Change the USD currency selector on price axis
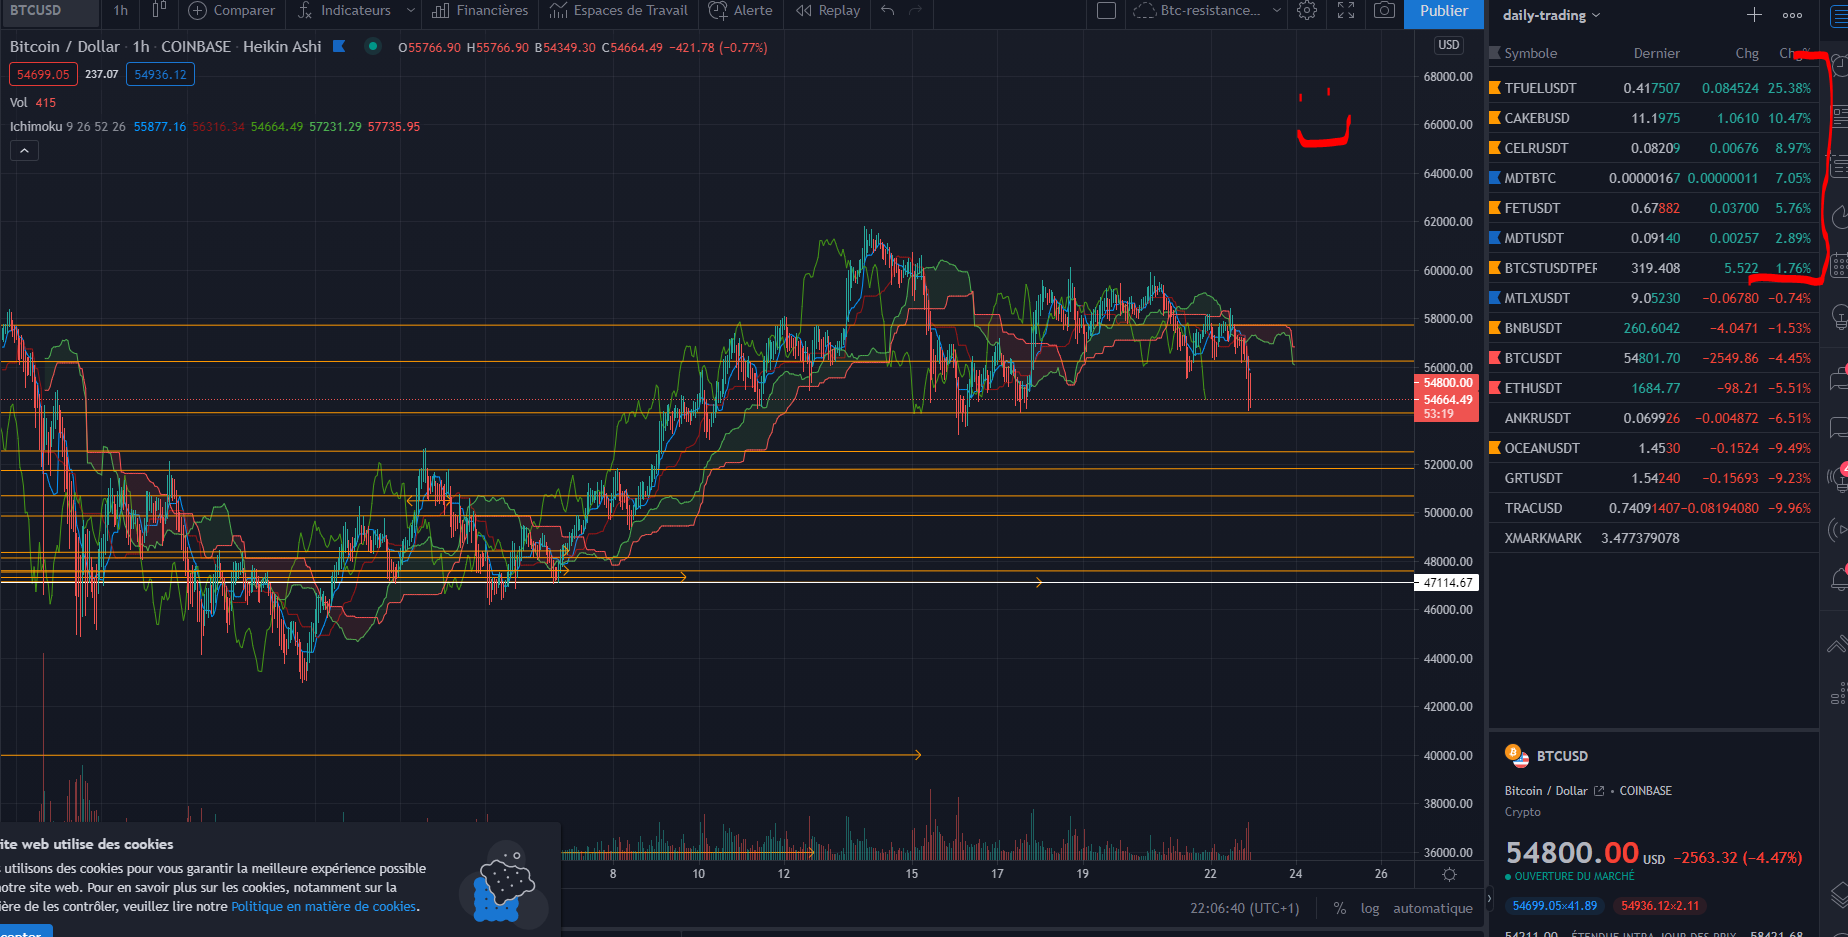Screen dimensions: 1848x937 [x=1448, y=45]
